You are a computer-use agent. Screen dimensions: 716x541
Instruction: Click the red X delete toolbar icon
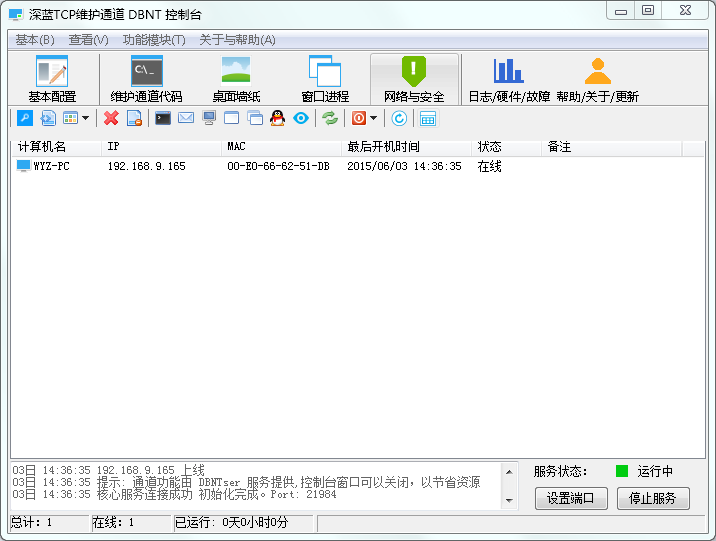111,118
